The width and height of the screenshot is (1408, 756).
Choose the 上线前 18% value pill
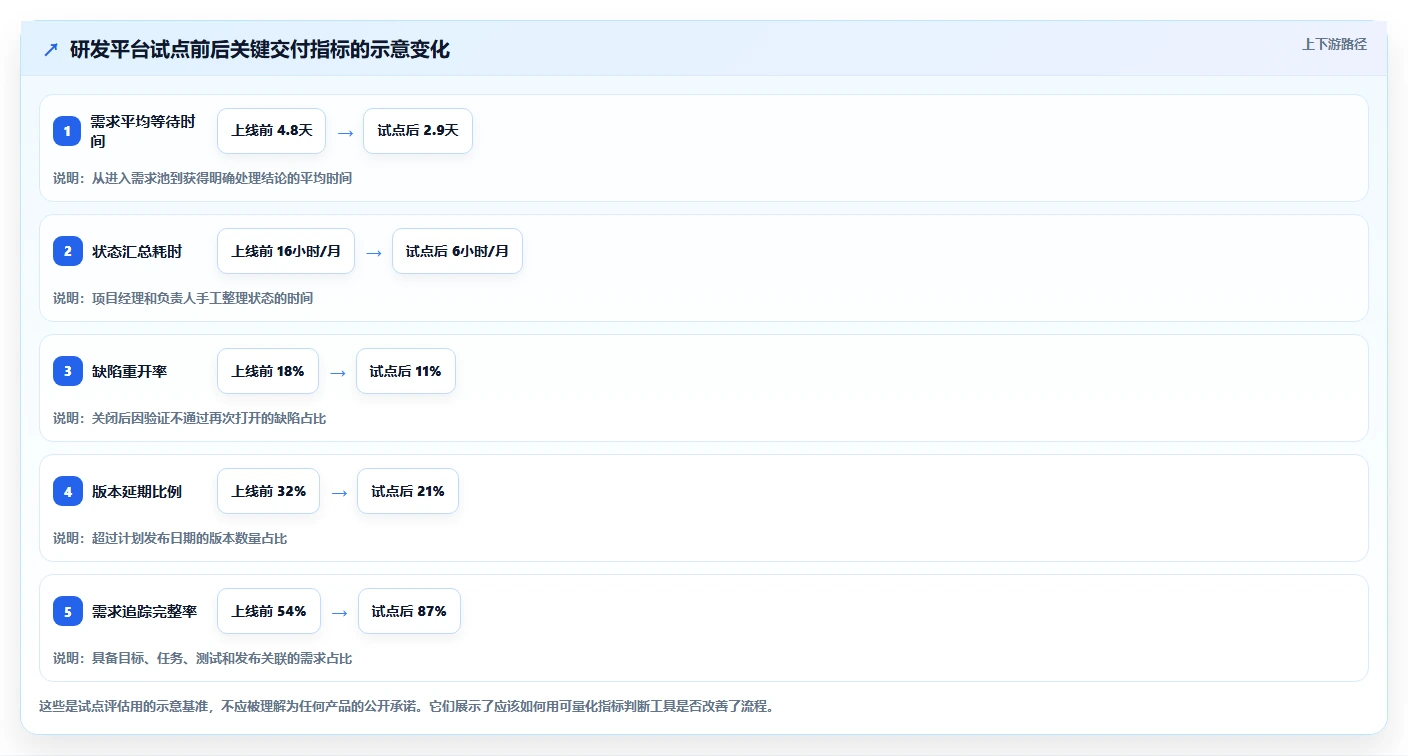point(268,371)
